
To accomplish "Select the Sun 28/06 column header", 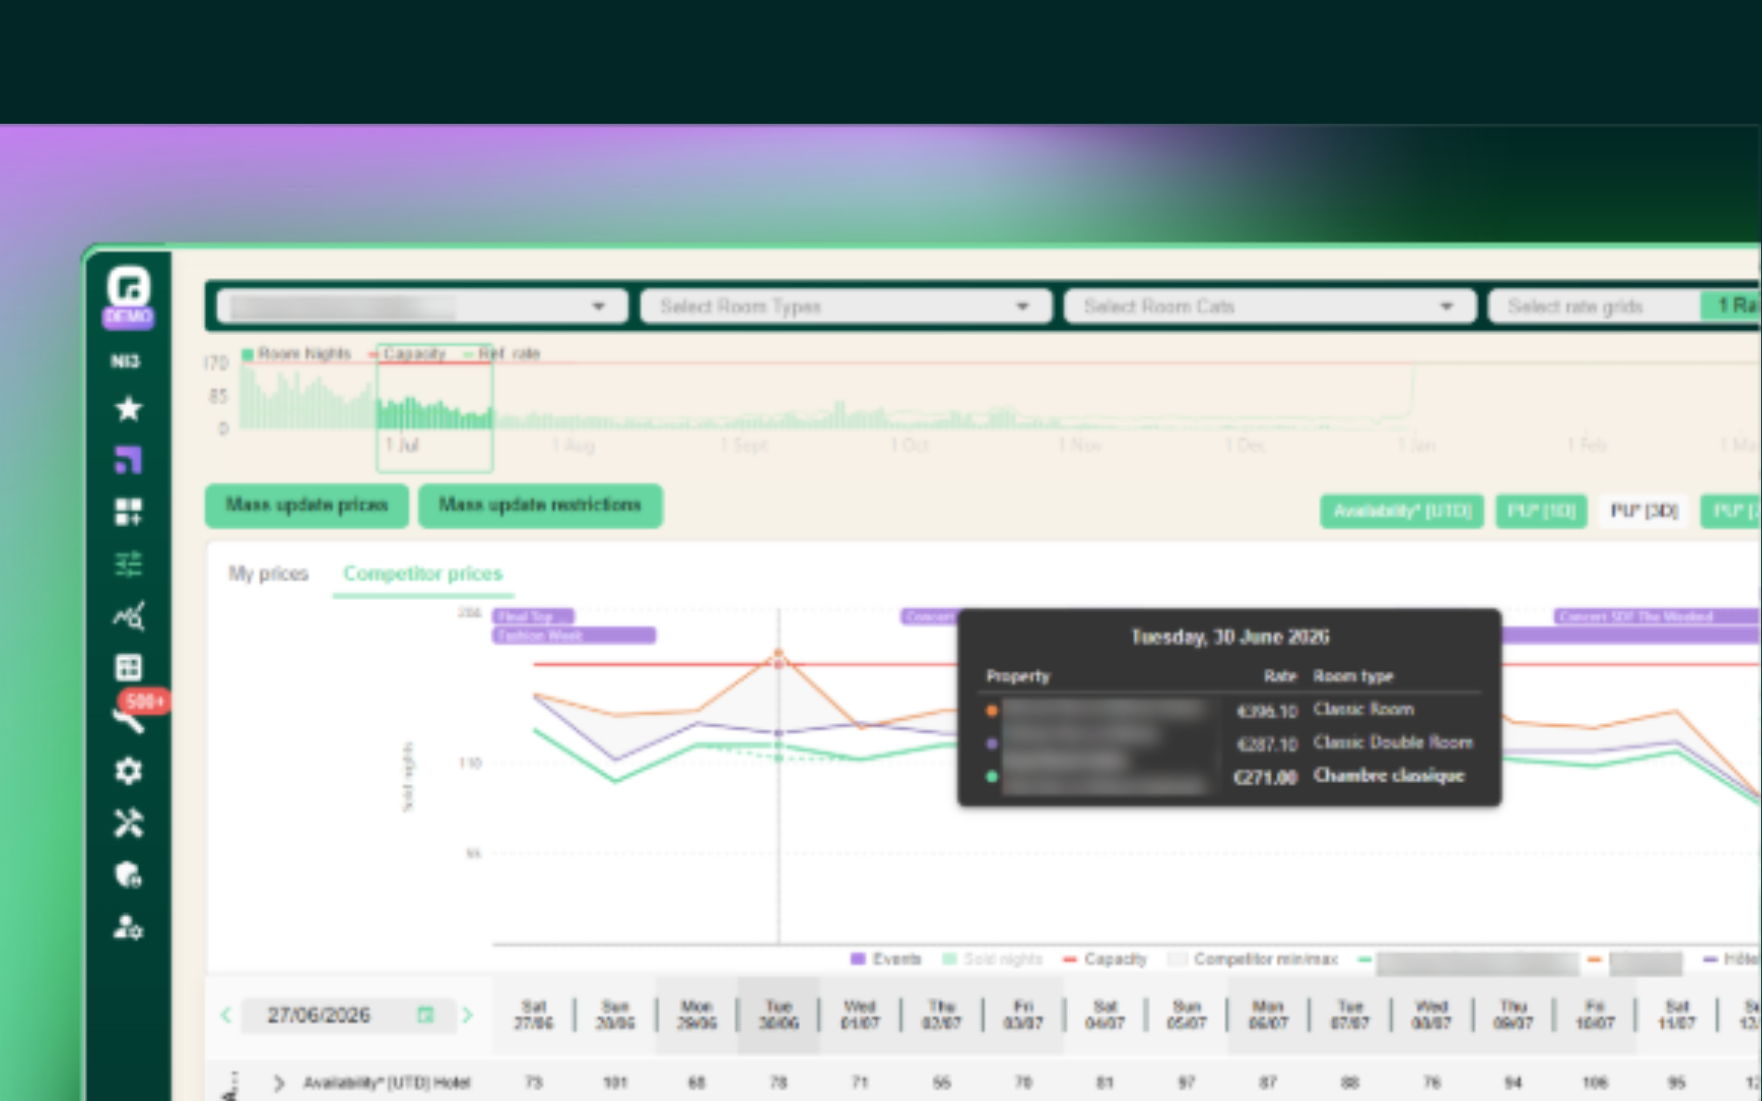I will [615, 1015].
